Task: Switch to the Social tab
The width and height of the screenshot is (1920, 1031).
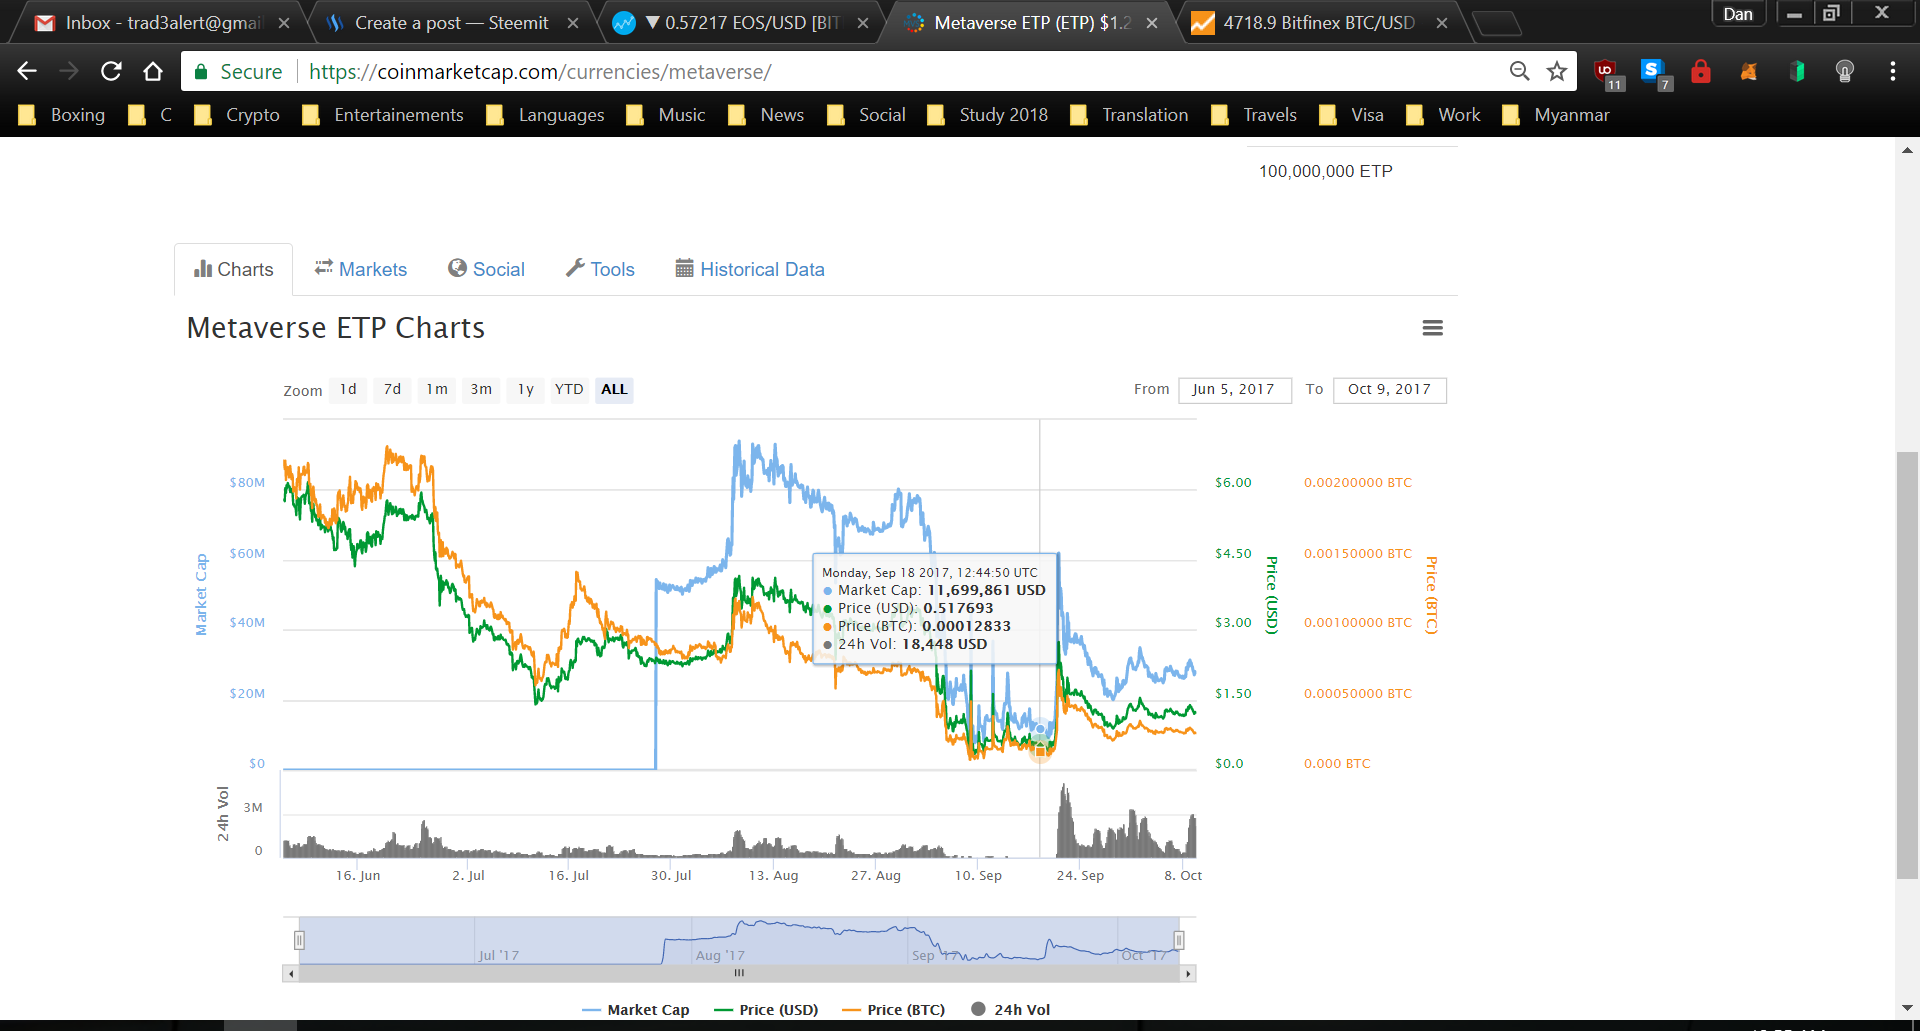Action: [x=486, y=269]
